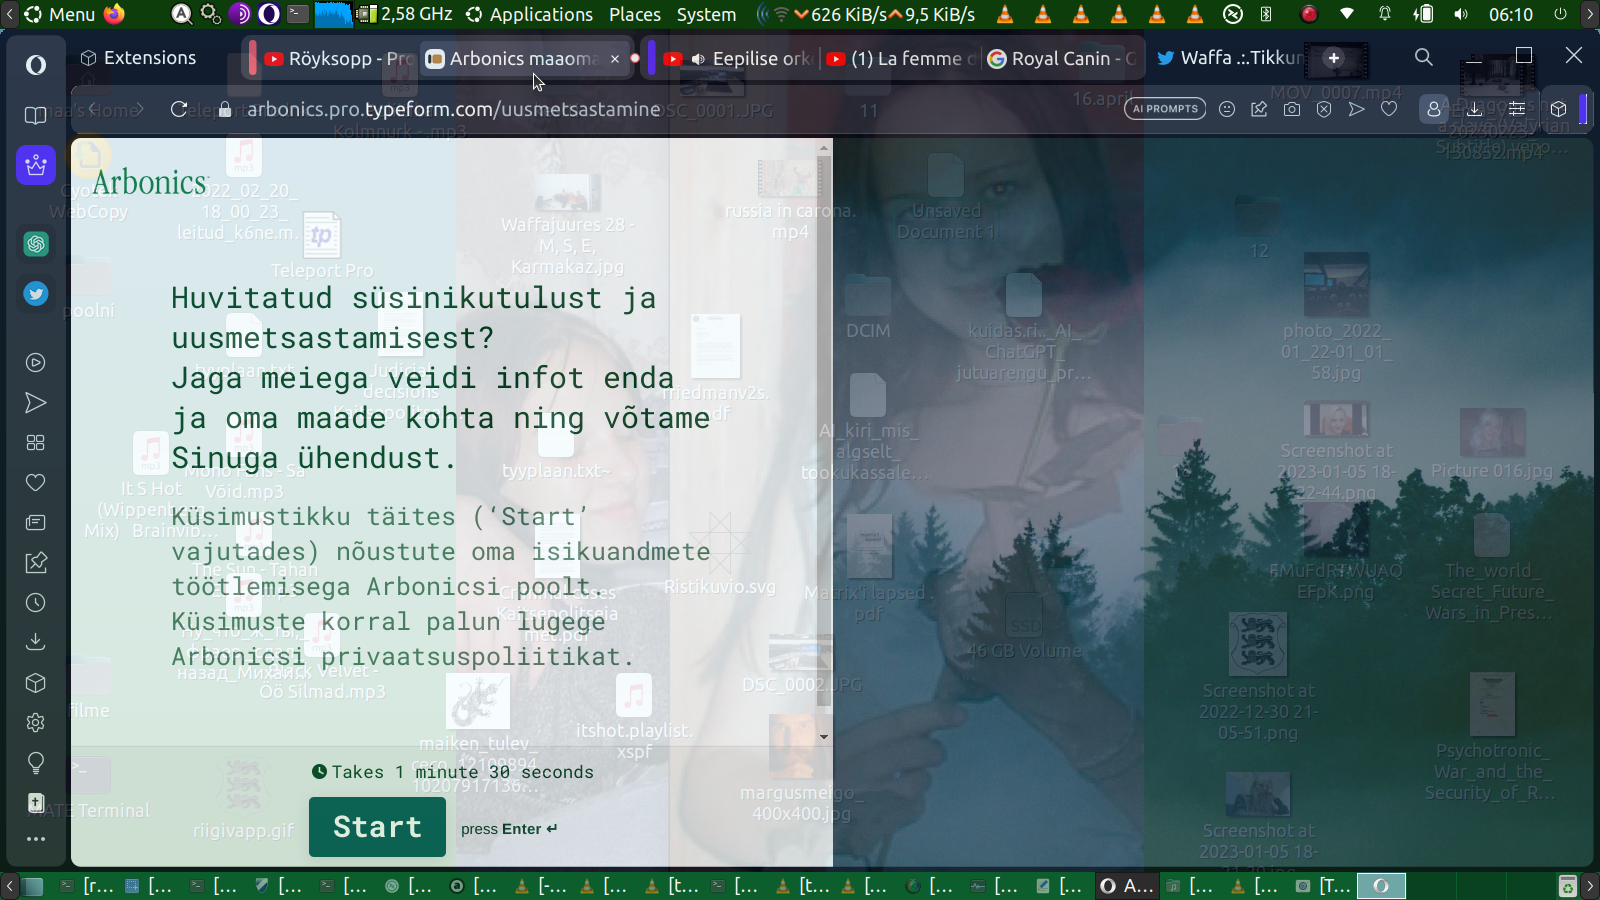The width and height of the screenshot is (1600, 900).
Task: Open the Aria AI sidebar button
Action: pos(36,165)
